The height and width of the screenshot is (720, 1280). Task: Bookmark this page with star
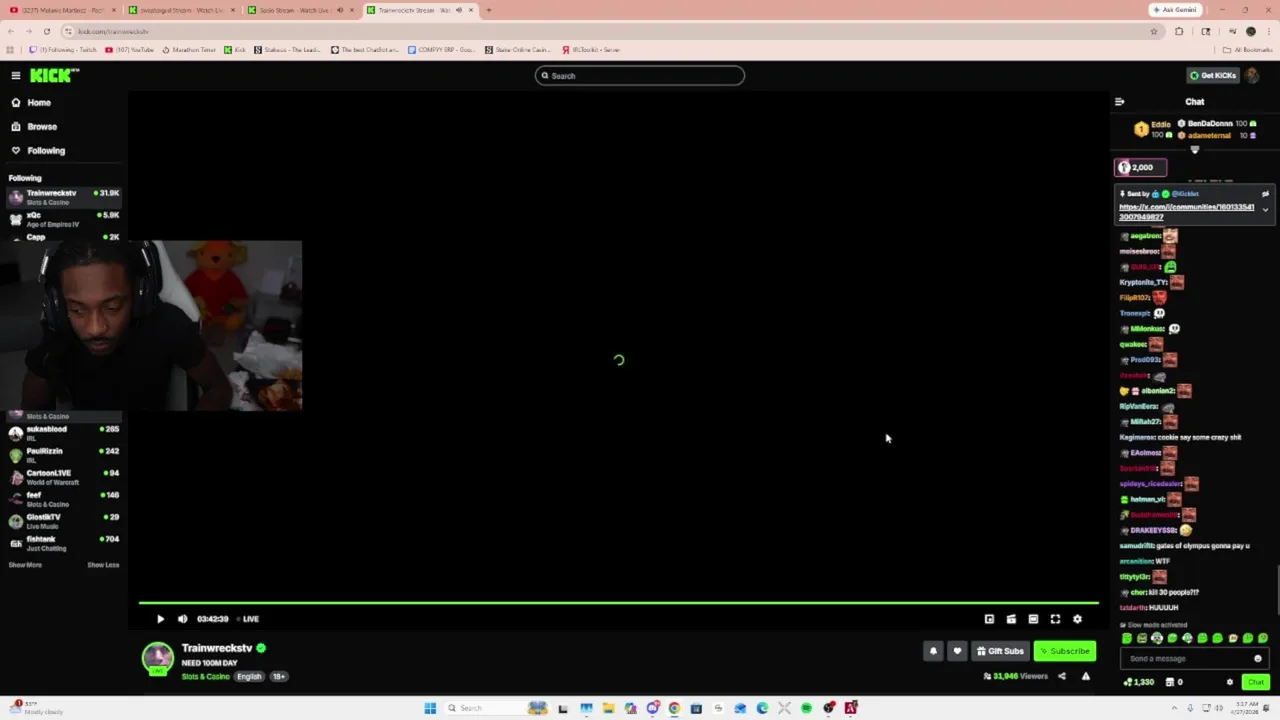tap(1154, 31)
